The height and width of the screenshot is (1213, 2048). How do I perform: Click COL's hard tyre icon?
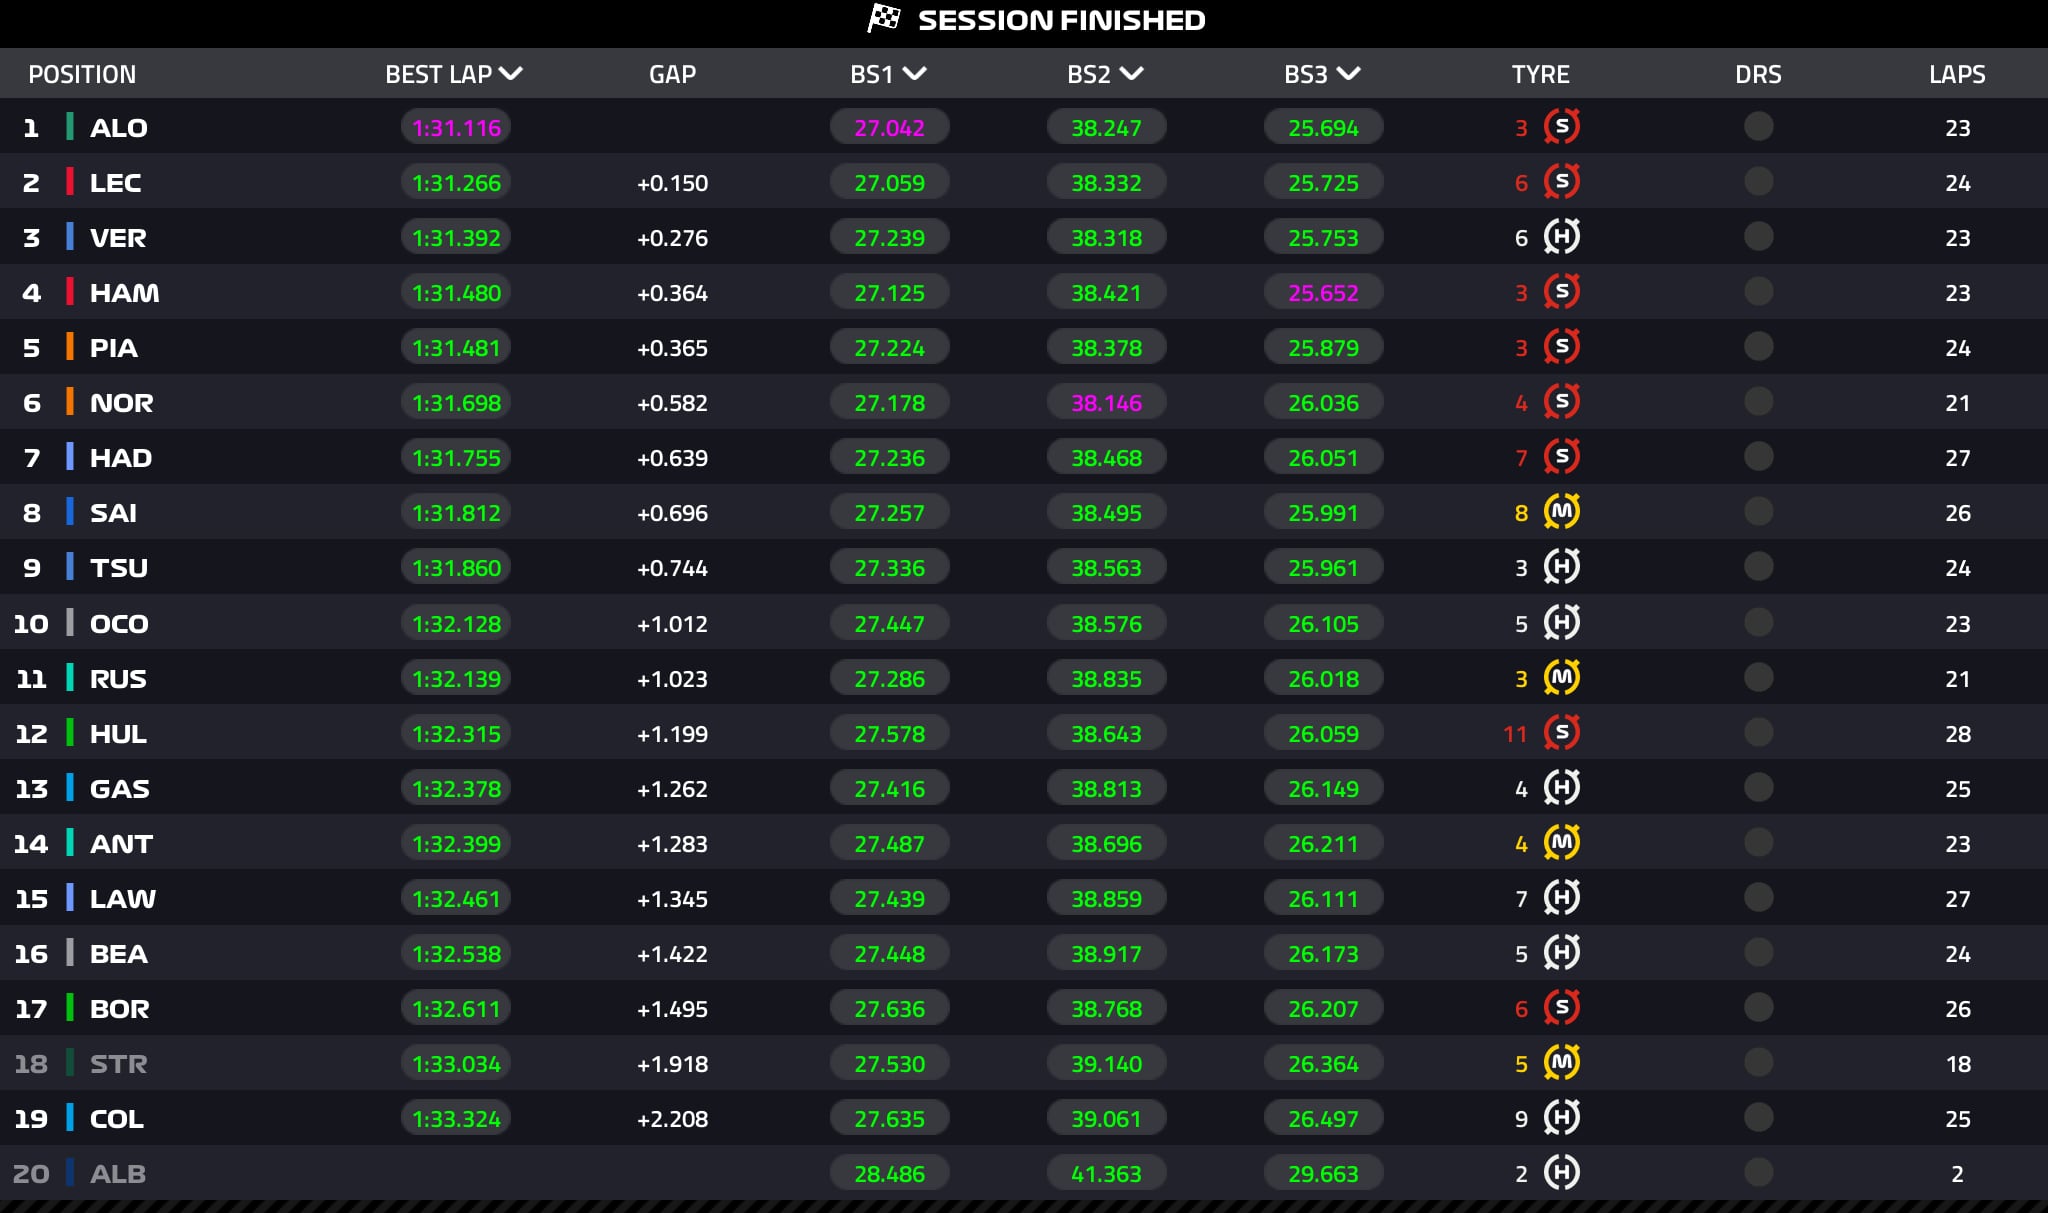point(1561,1118)
